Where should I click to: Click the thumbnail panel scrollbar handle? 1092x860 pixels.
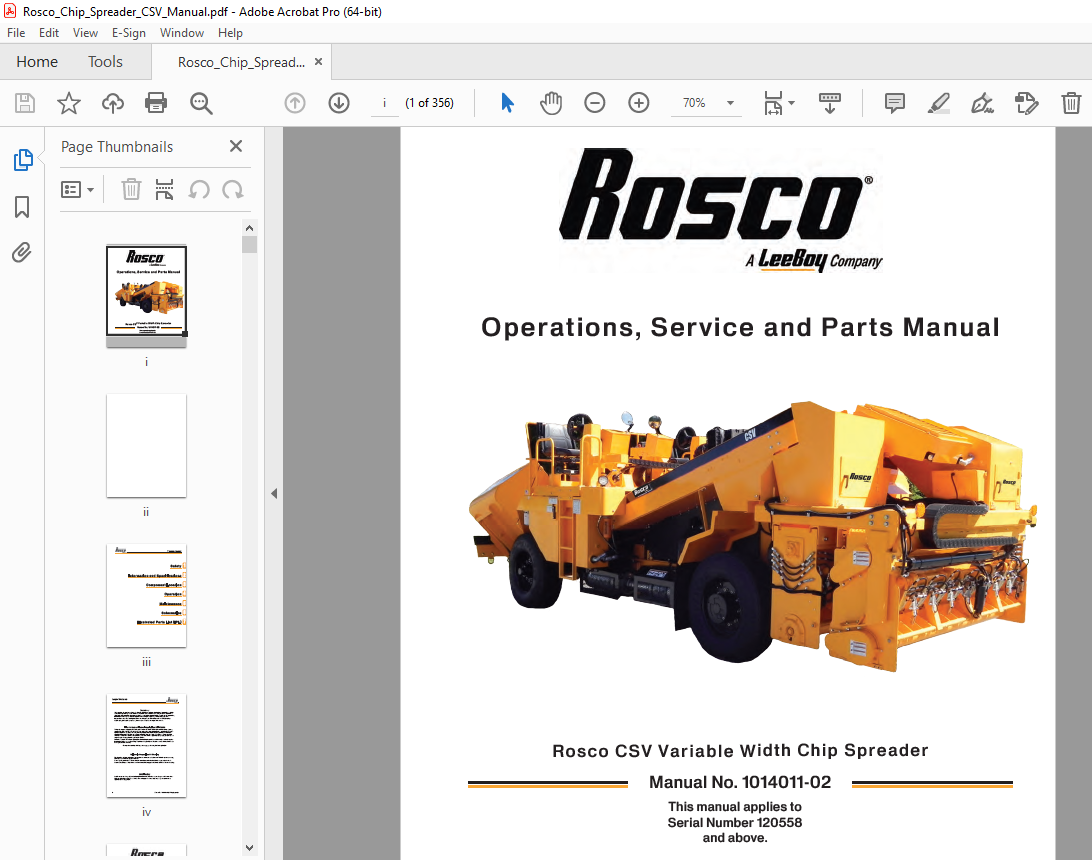(x=249, y=244)
